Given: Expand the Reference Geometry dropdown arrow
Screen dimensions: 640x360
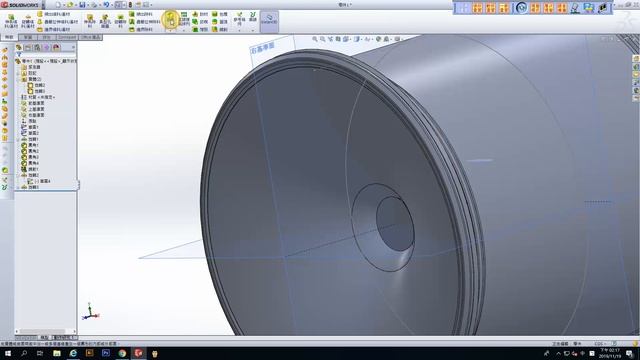Looking at the screenshot, I should pos(239,30).
